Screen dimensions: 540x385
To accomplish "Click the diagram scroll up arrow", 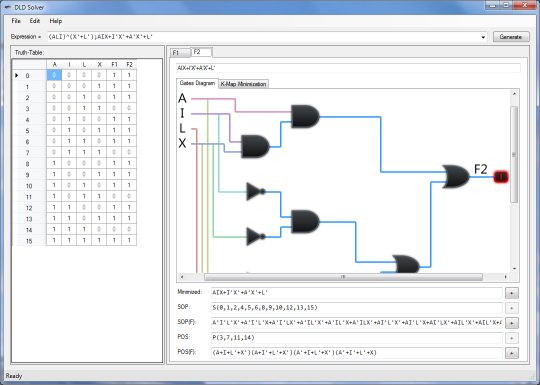I will point(515,94).
